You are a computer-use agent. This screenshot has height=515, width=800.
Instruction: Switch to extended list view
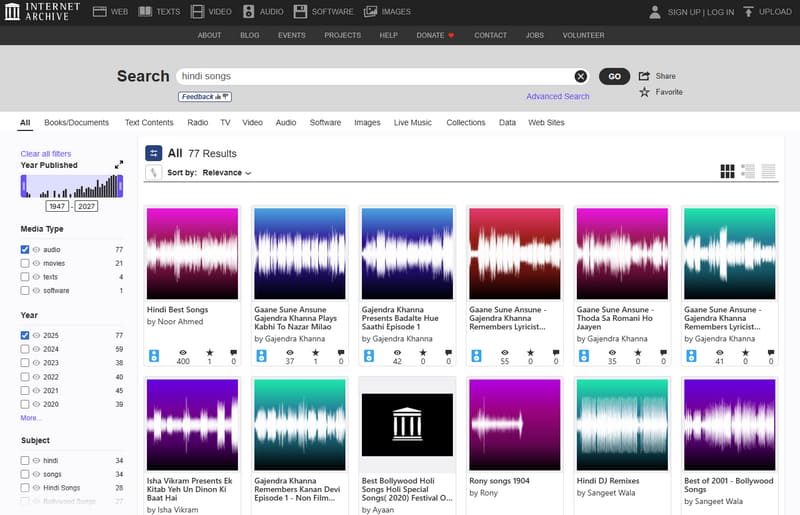point(748,171)
